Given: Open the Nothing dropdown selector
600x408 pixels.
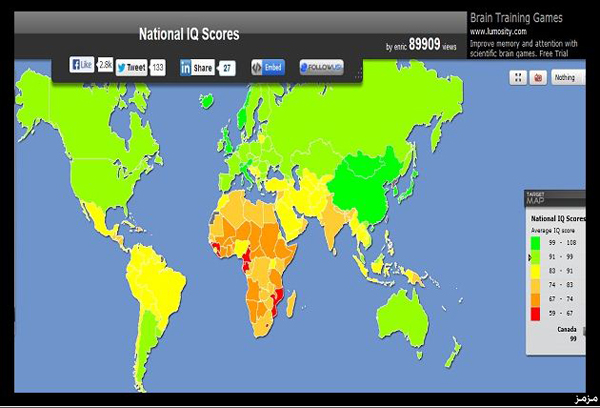Looking at the screenshot, I should (x=565, y=76).
